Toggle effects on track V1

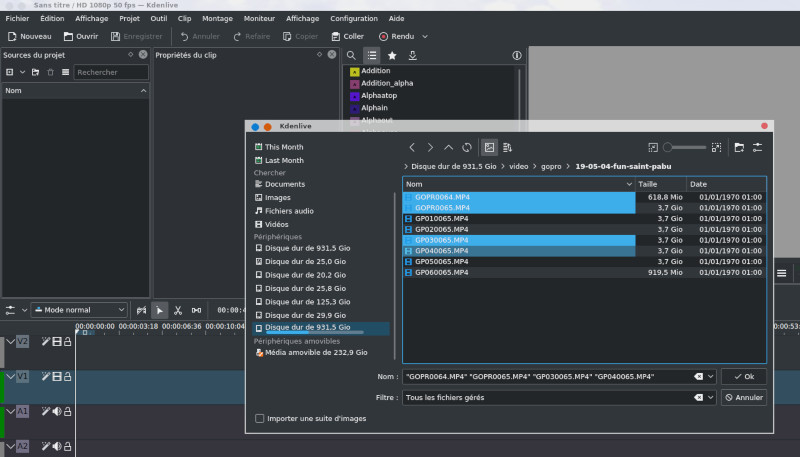[x=46, y=376]
